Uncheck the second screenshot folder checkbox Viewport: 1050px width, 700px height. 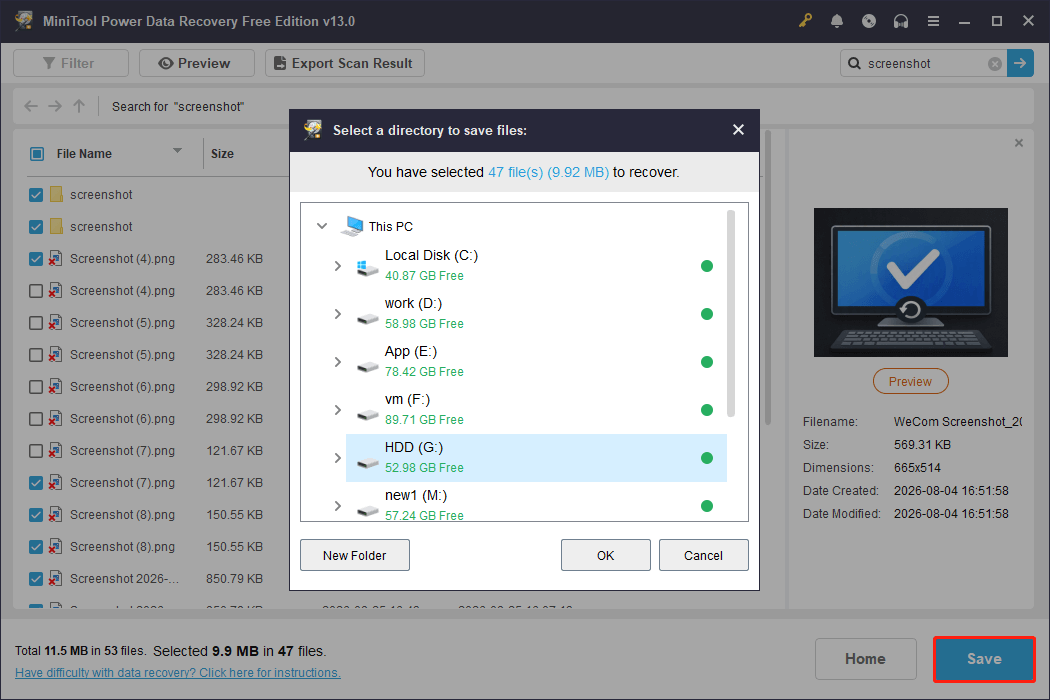[36, 227]
